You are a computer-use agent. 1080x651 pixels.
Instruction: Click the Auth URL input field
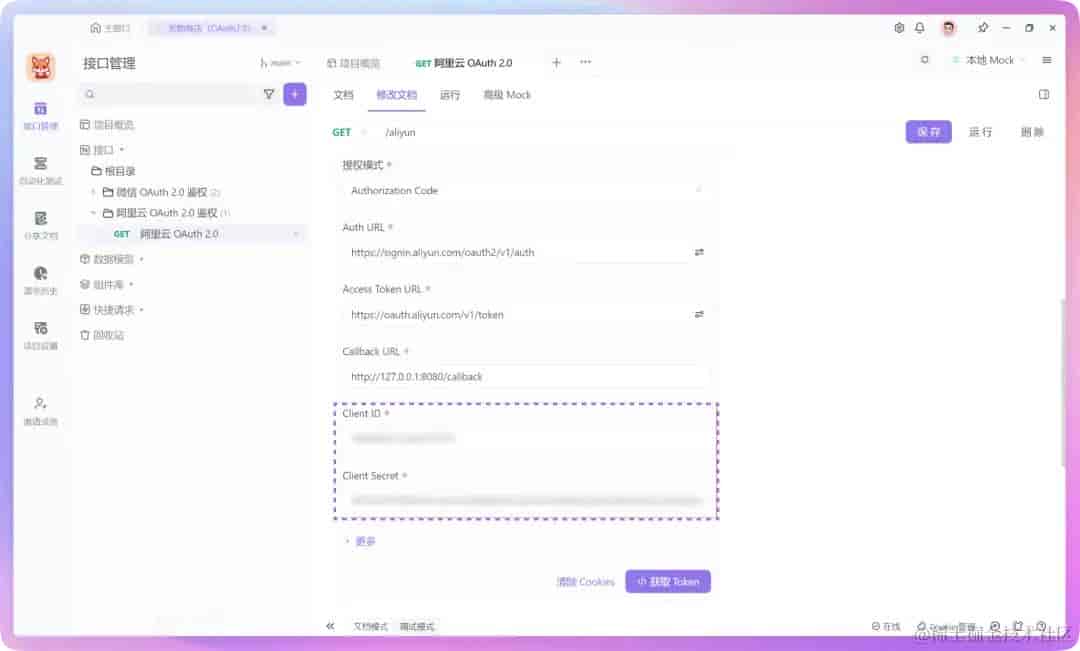[517, 252]
